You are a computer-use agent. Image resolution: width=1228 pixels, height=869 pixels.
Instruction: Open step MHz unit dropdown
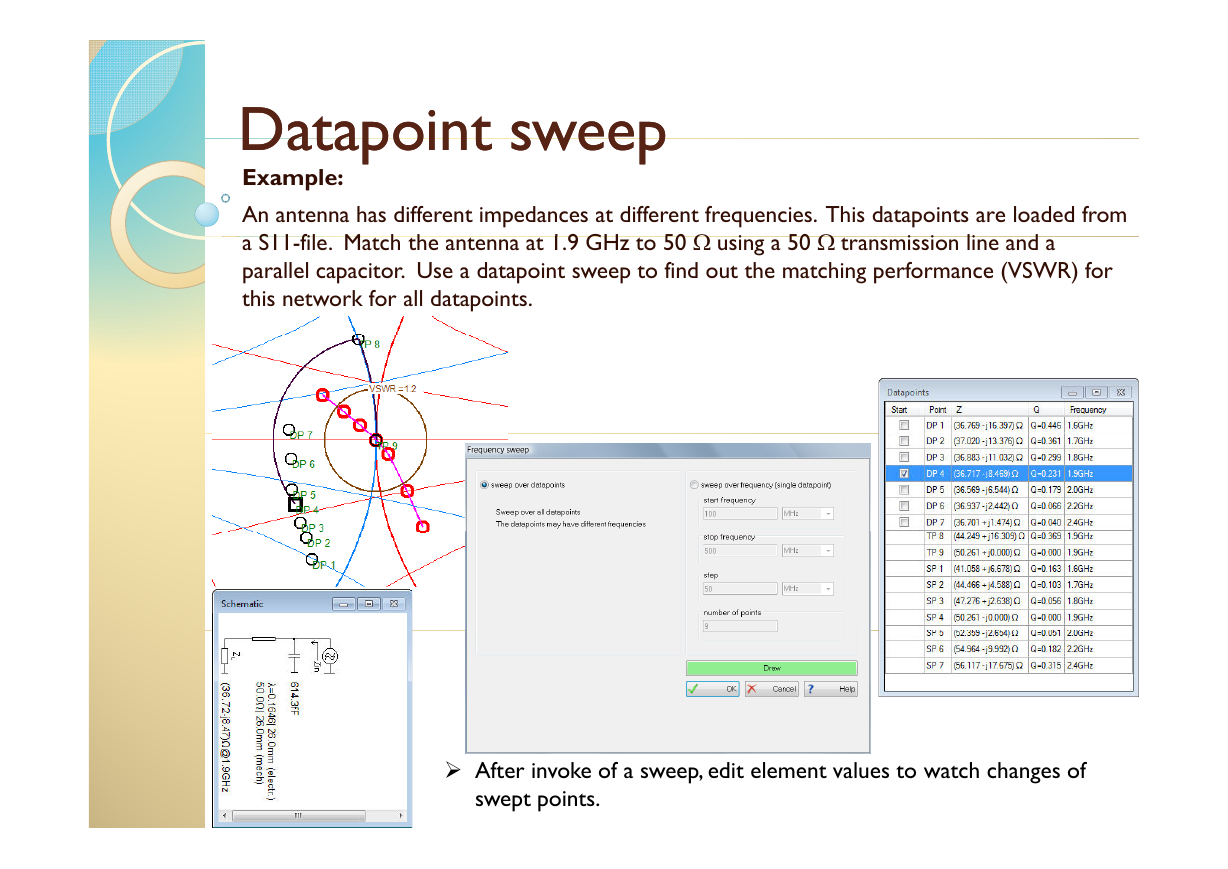(807, 589)
